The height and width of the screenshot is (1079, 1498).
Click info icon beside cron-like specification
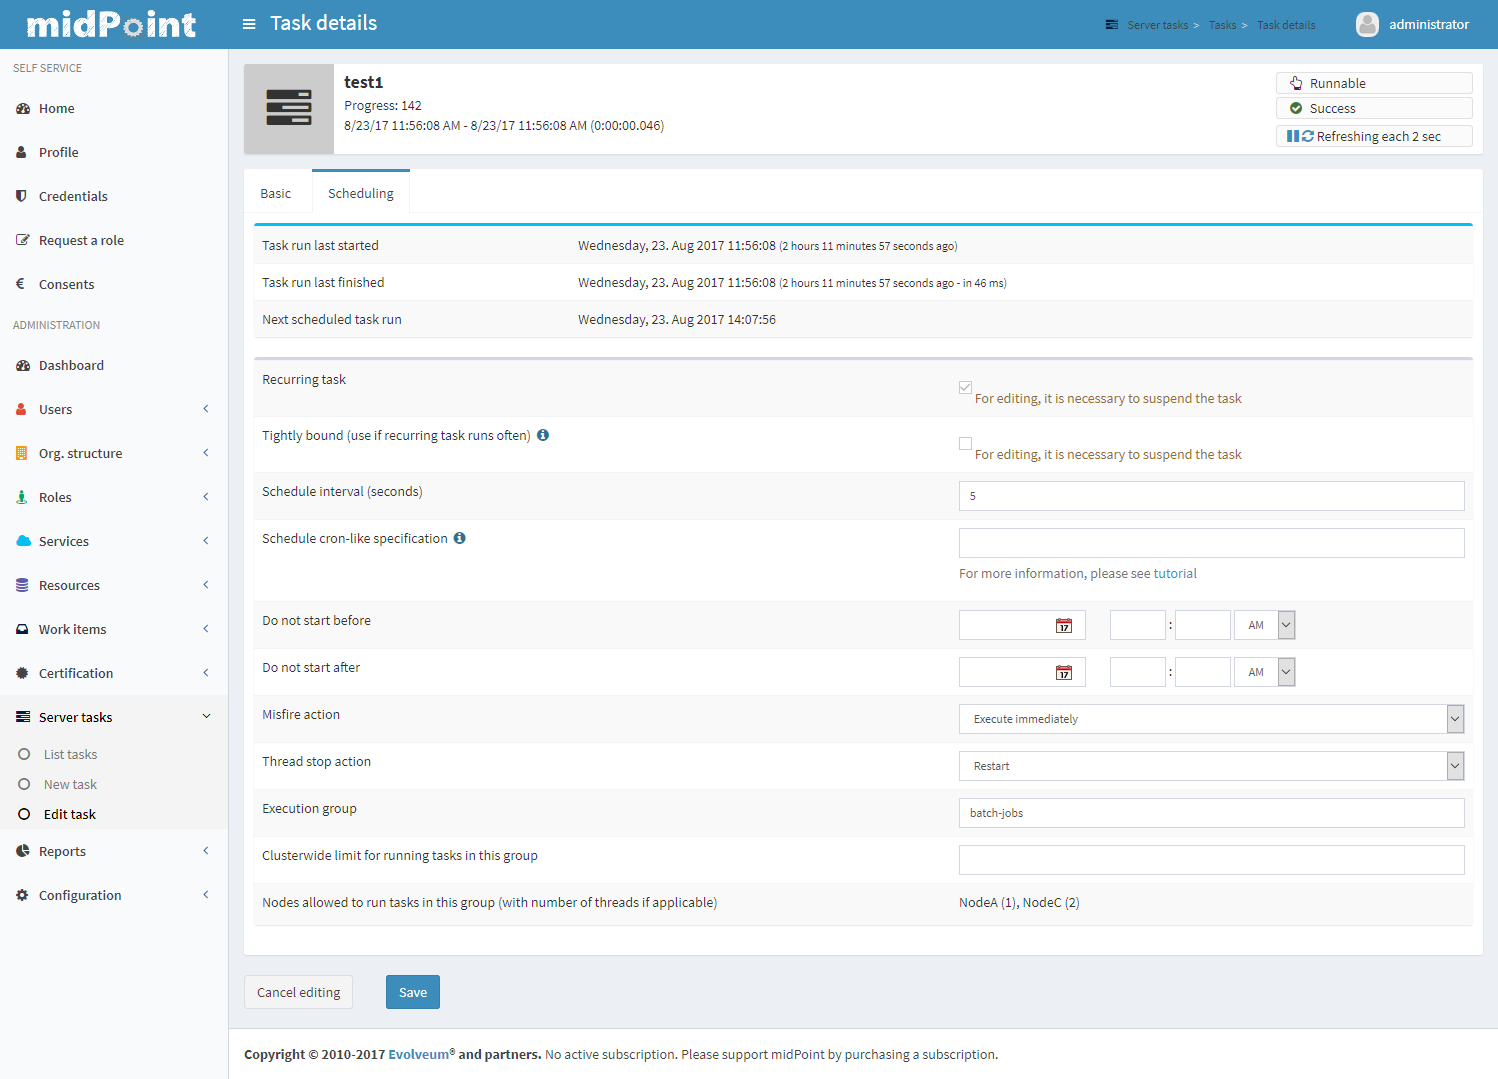tap(460, 538)
